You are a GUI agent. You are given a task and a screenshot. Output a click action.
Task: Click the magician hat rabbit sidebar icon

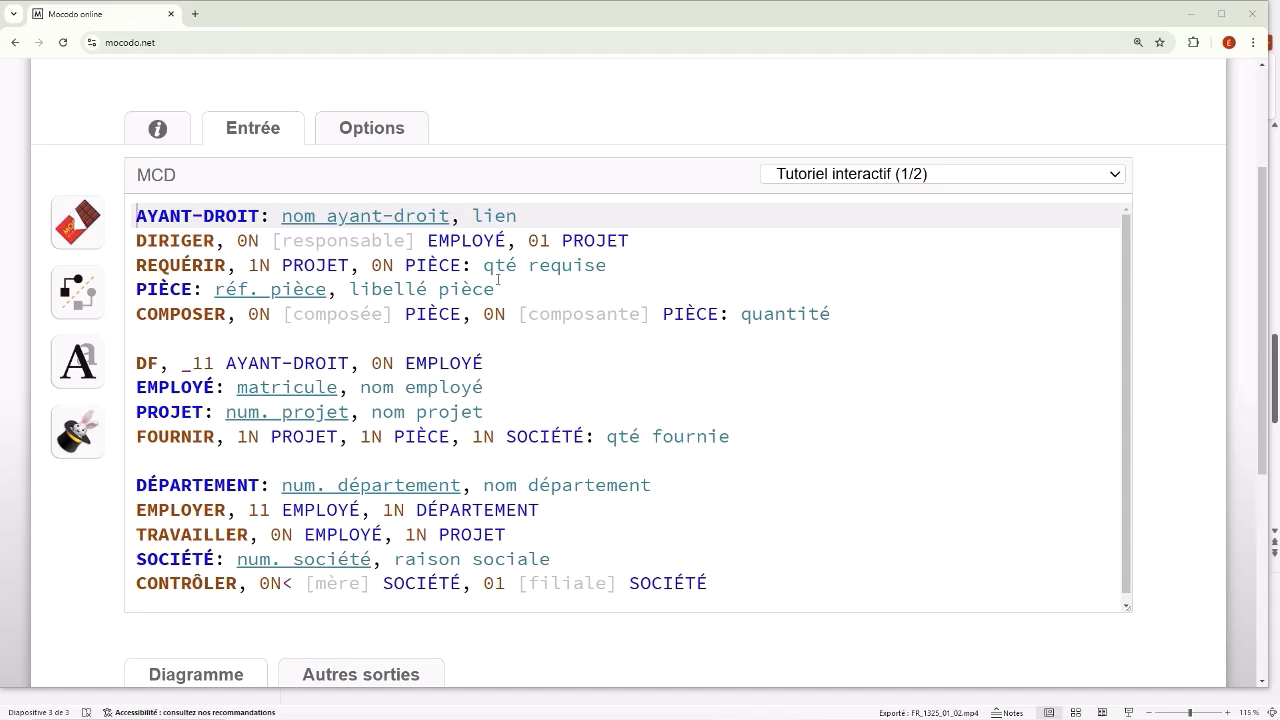(78, 432)
